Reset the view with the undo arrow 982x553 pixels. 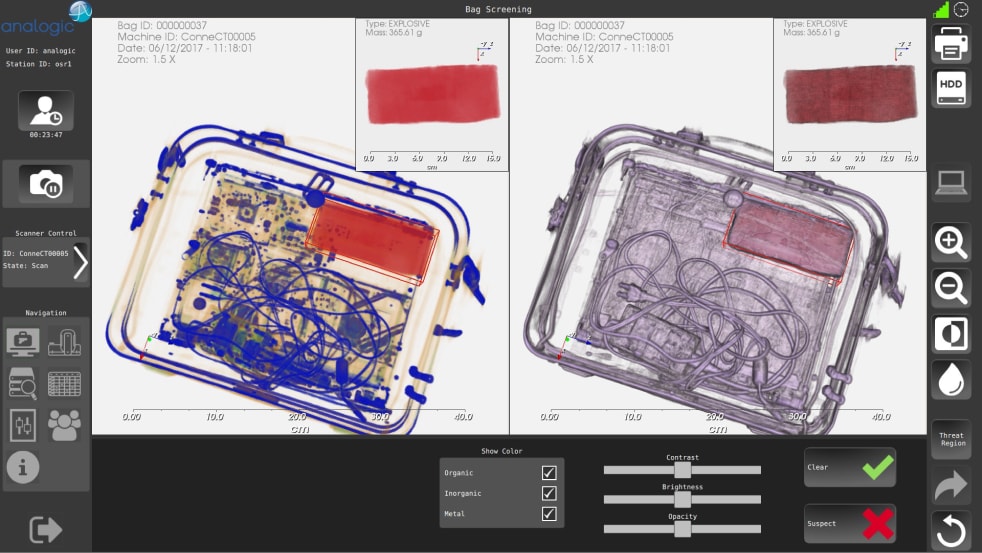coord(951,531)
